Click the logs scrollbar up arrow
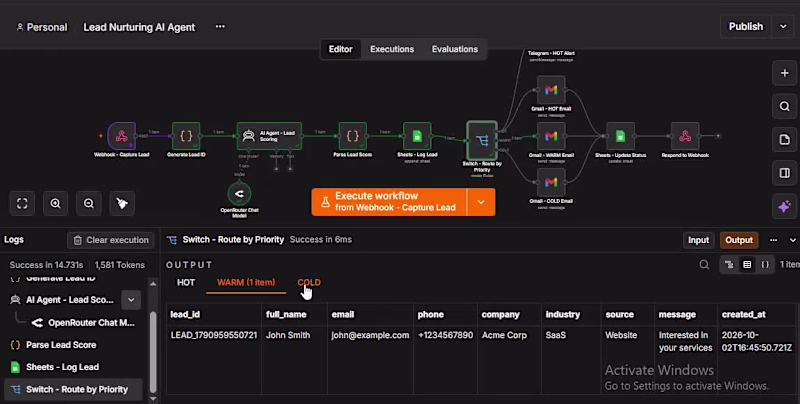The height and width of the screenshot is (404, 800). tap(153, 283)
